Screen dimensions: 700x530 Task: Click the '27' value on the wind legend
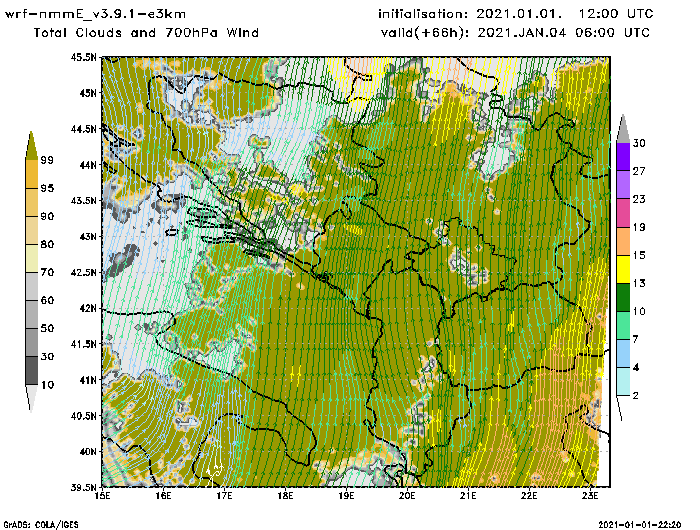639,171
